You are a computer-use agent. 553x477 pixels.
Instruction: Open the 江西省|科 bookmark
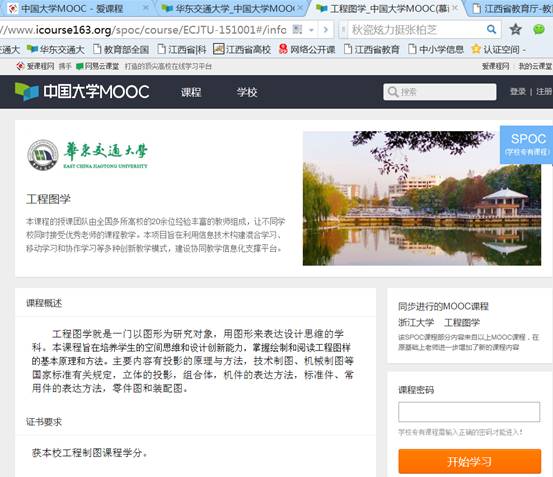point(182,50)
